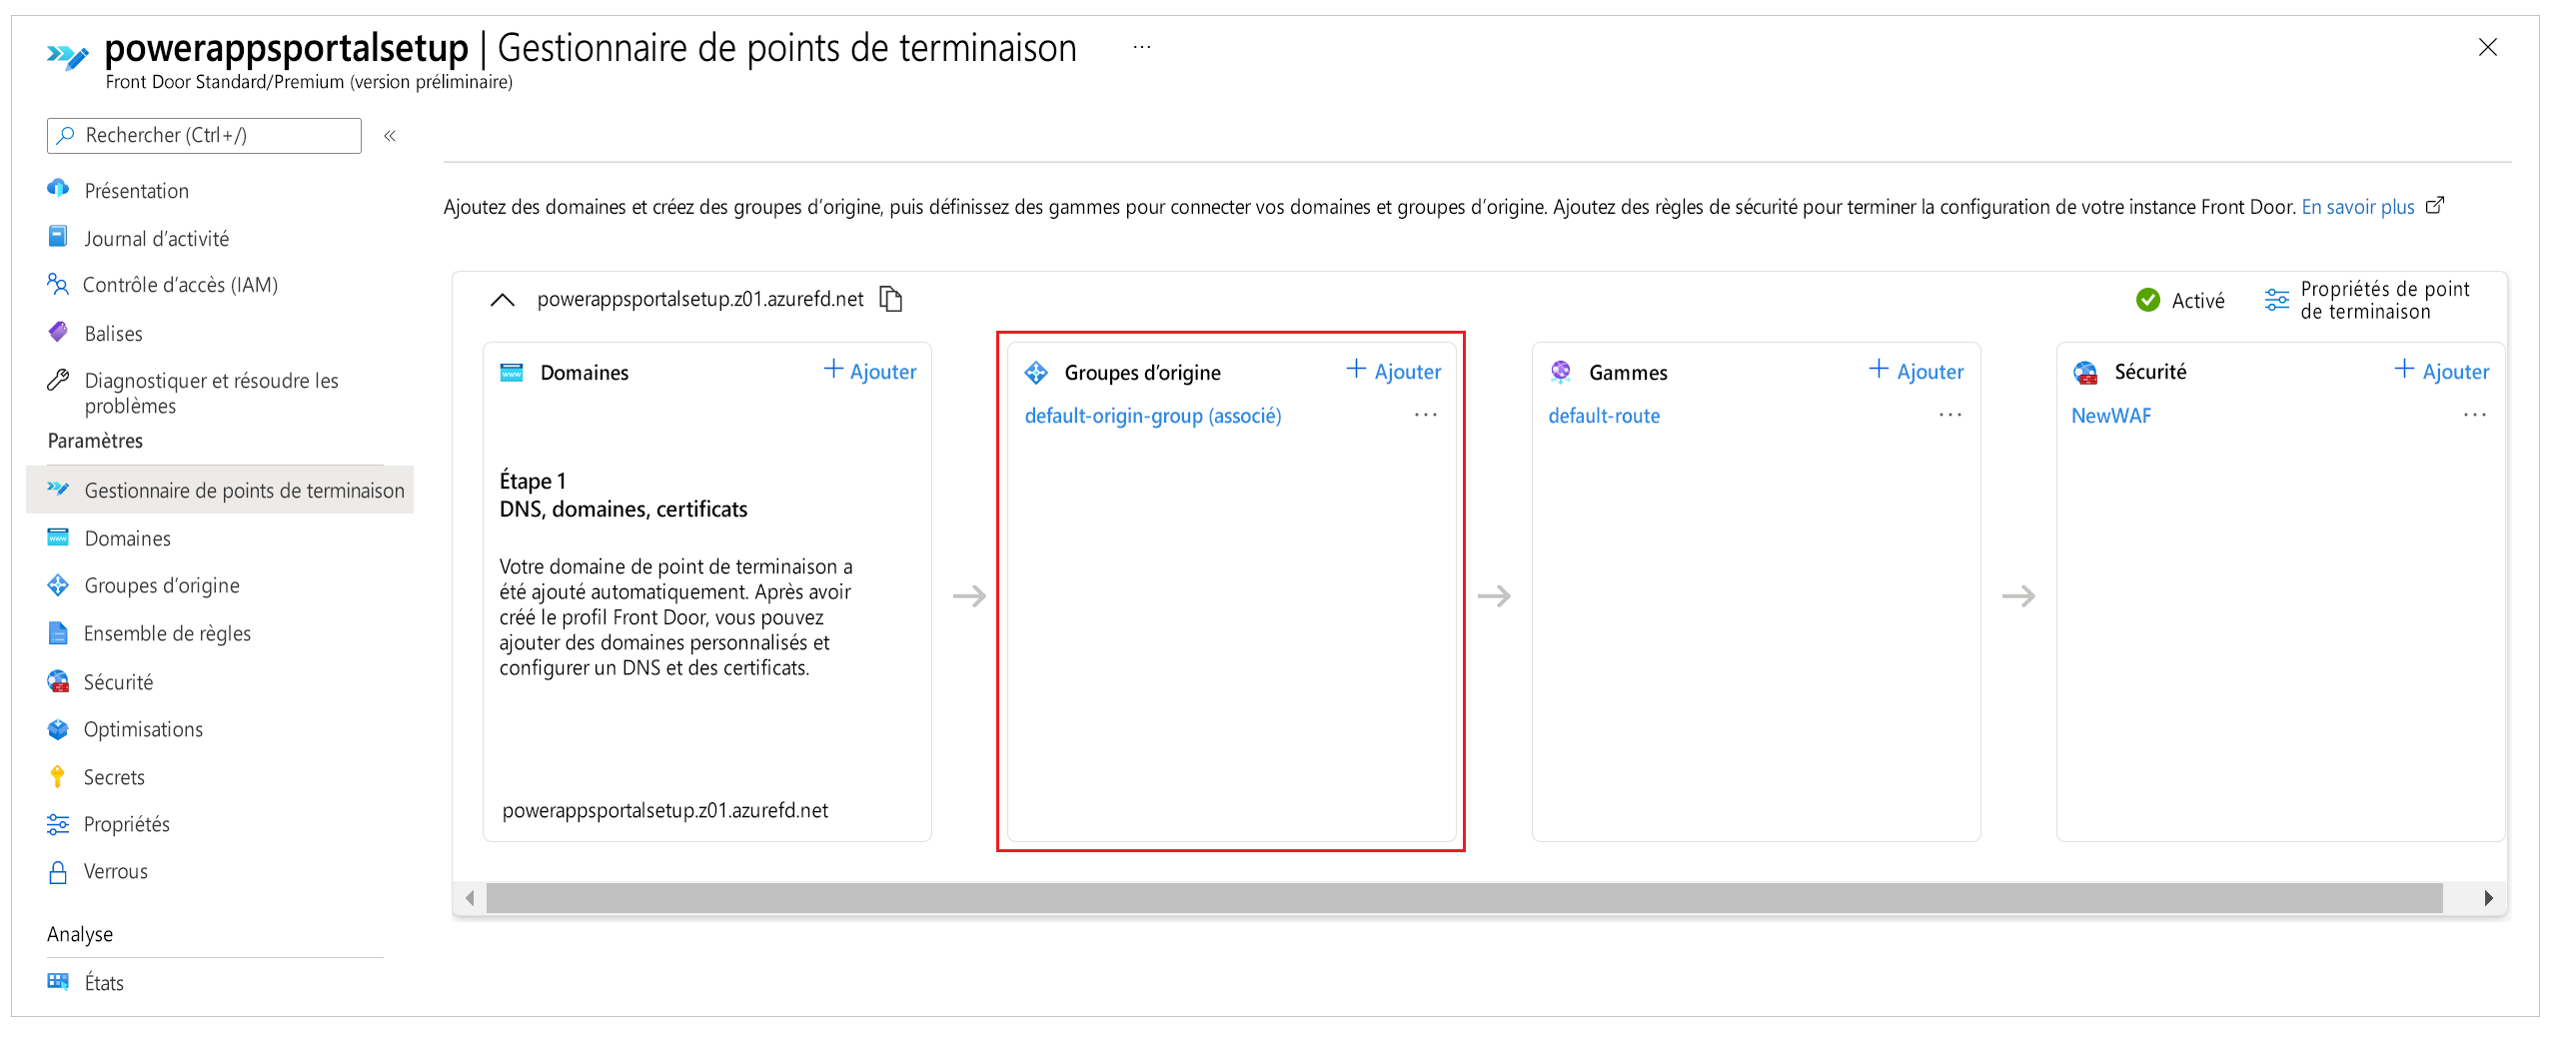The image size is (2576, 1047).
Task: Open the header ellipsis more options
Action: click(1142, 47)
